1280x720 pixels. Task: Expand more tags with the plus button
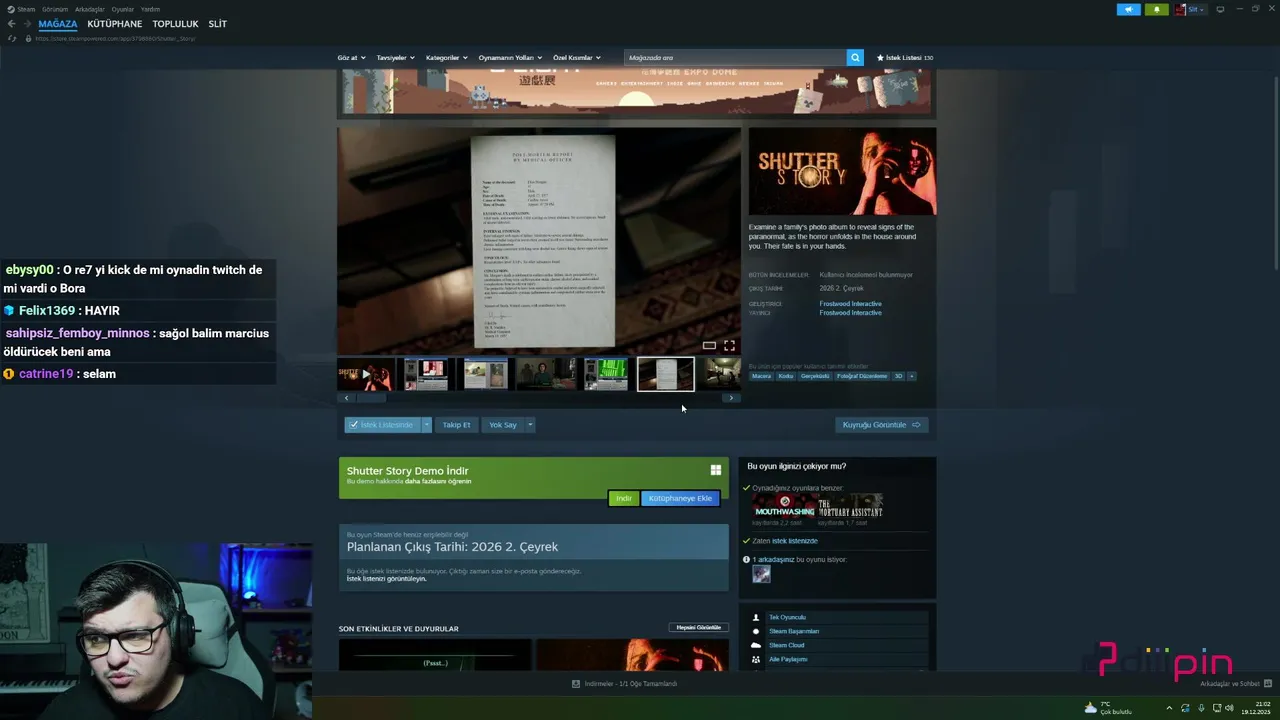[911, 376]
